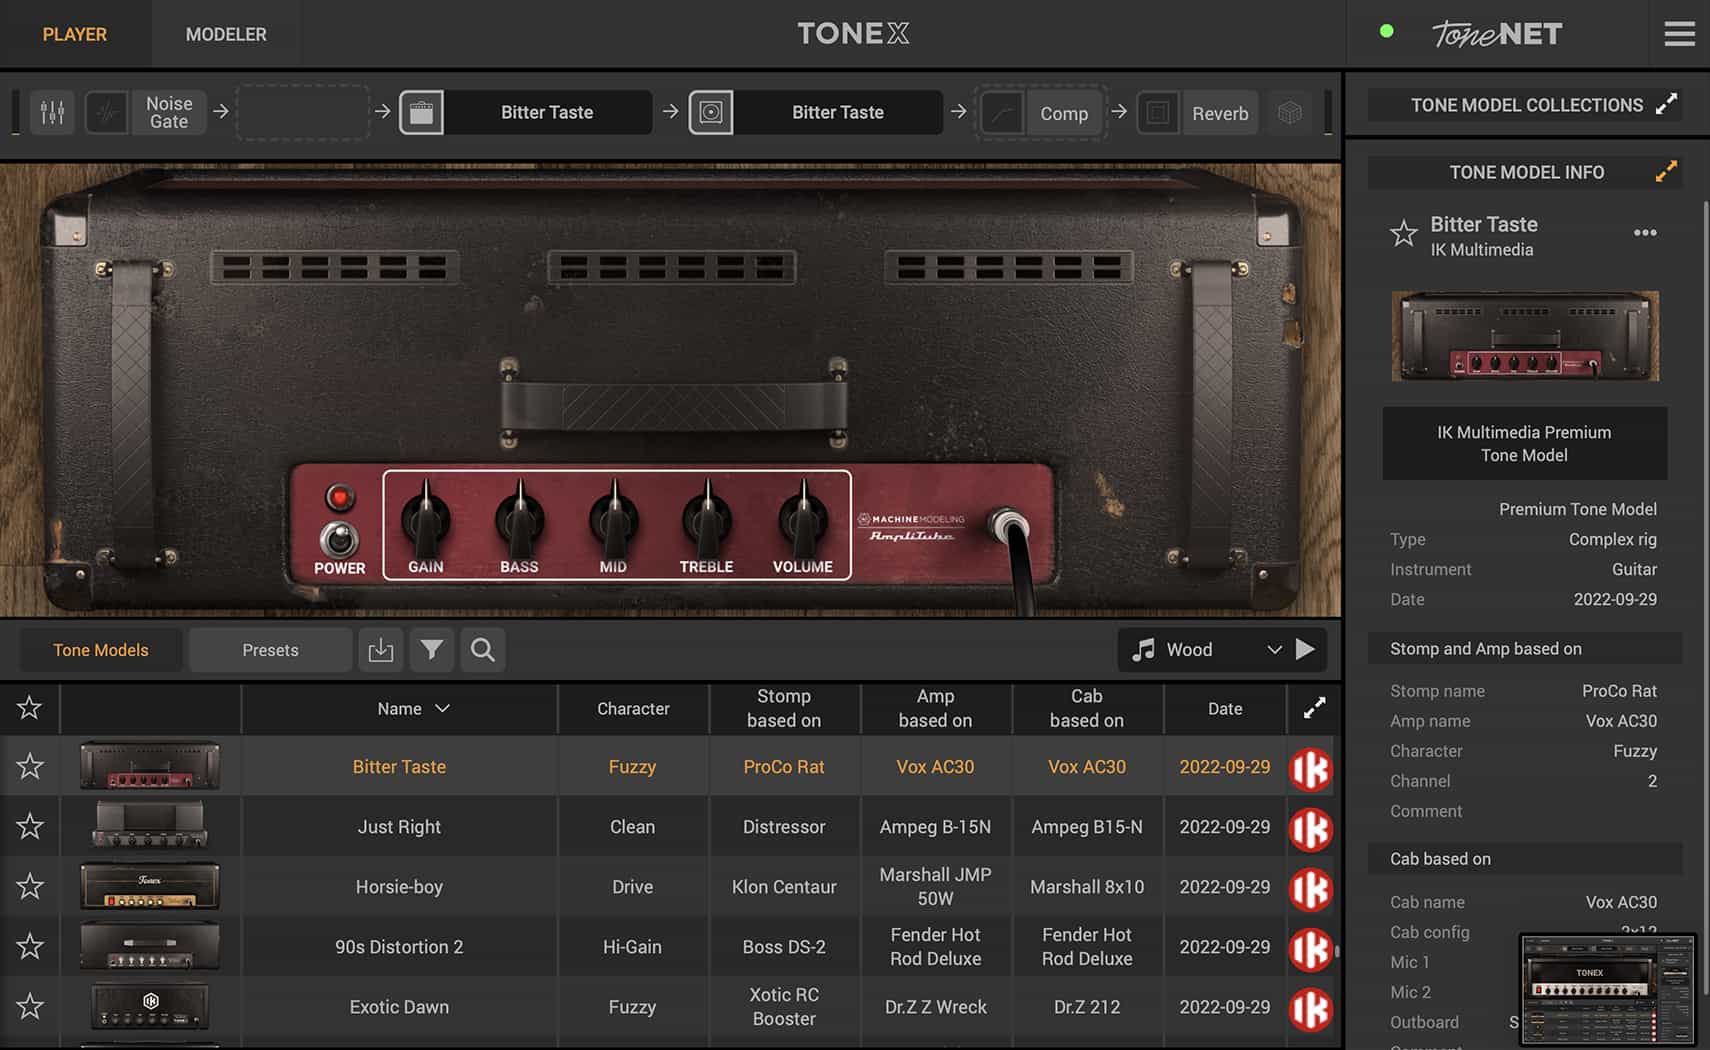Open the filter icon below the amp

click(432, 650)
